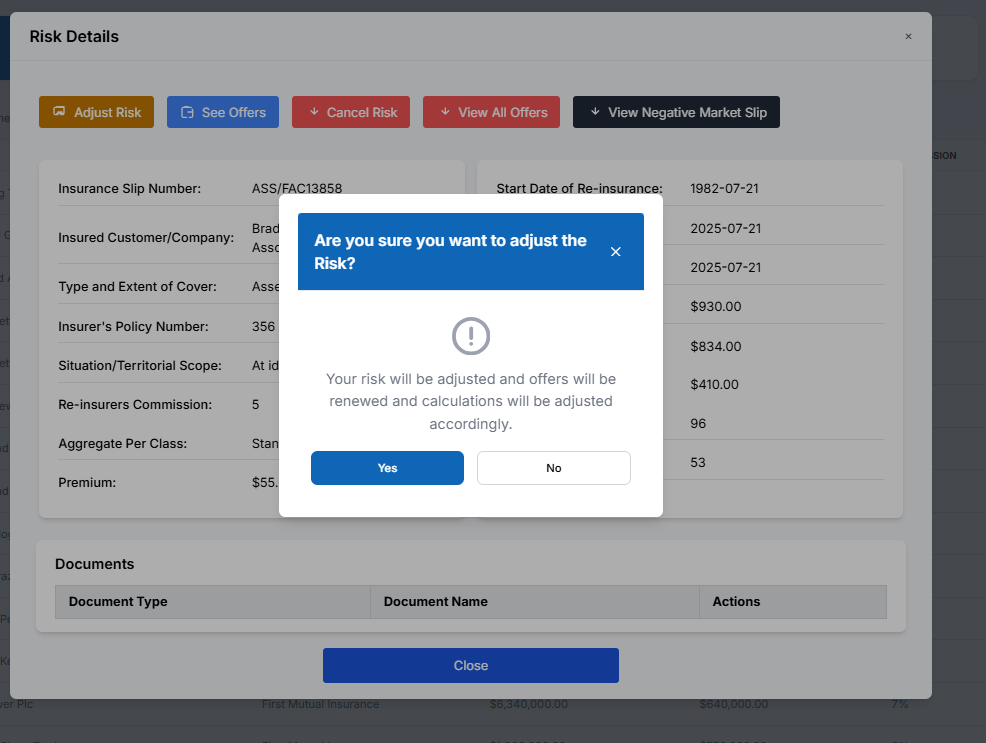Select the Actions column header
The width and height of the screenshot is (986, 743).
click(736, 602)
